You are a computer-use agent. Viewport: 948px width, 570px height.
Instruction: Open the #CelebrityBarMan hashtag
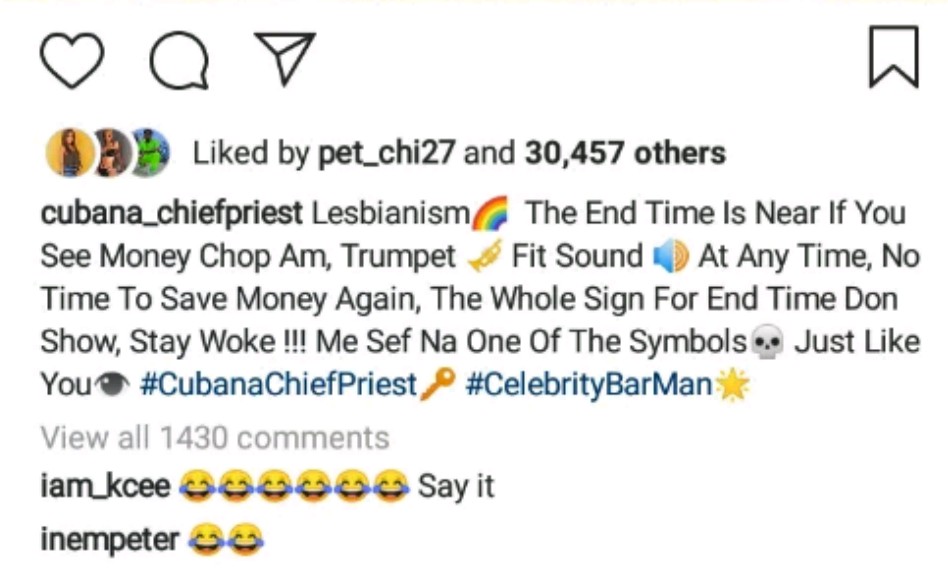pos(589,385)
